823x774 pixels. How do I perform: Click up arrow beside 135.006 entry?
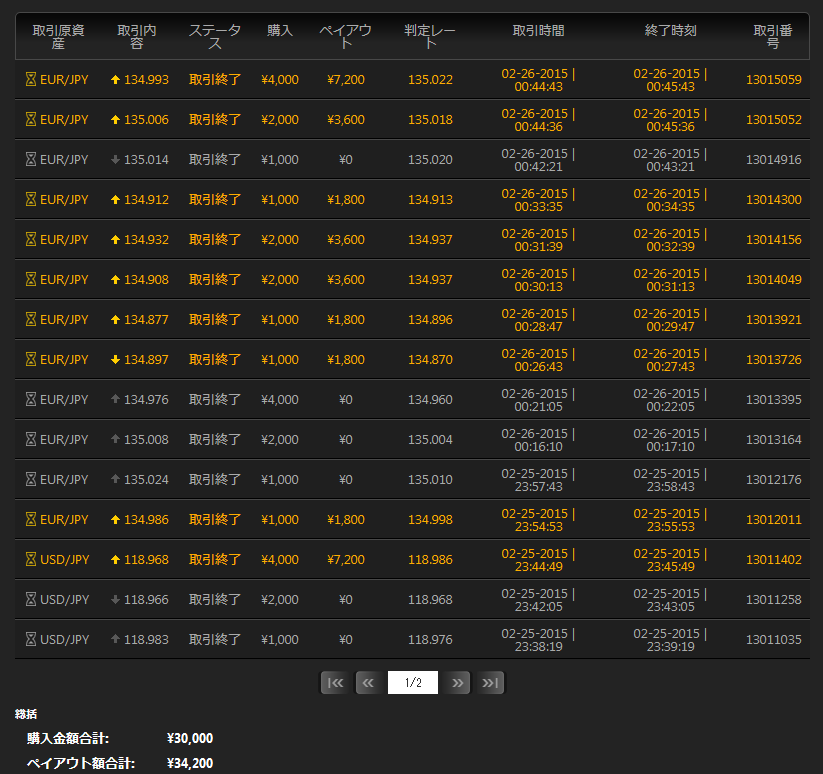pyautogui.click(x=115, y=119)
